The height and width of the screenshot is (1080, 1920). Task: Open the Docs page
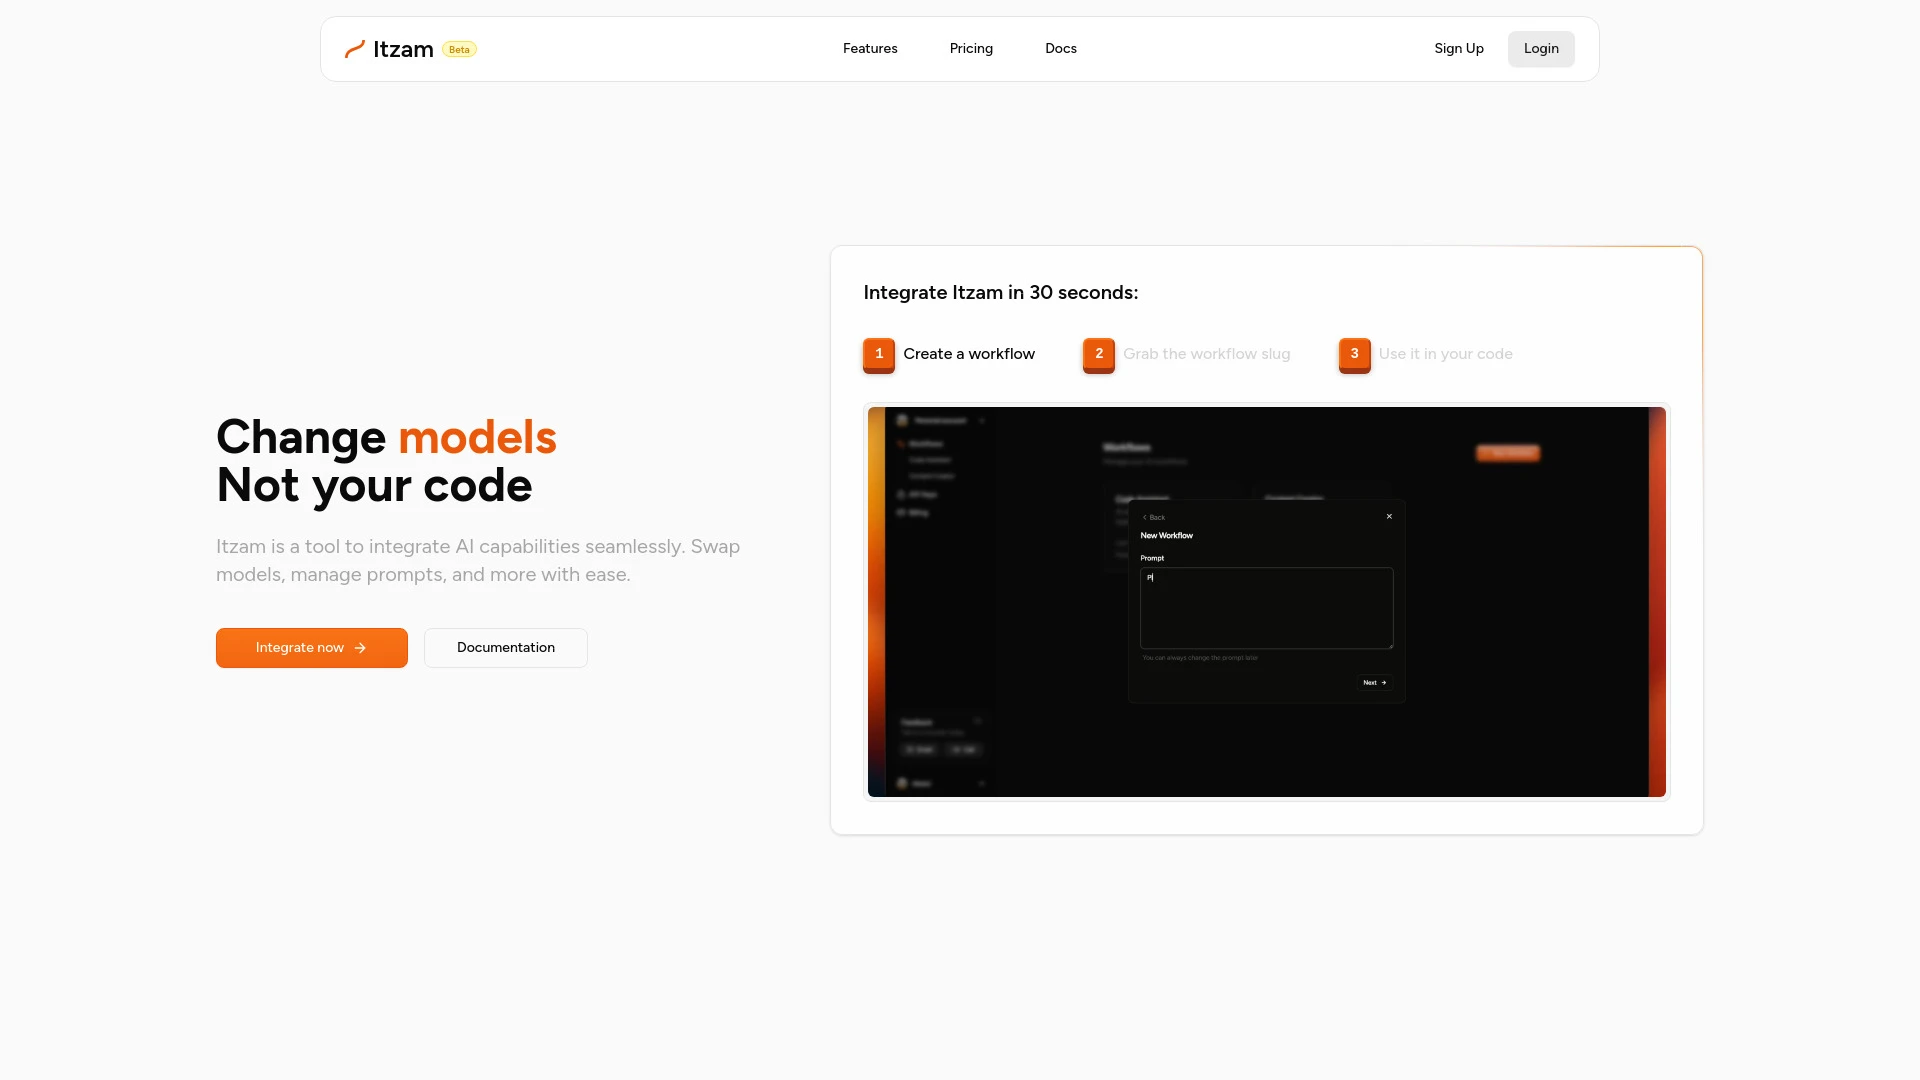[x=1060, y=48]
